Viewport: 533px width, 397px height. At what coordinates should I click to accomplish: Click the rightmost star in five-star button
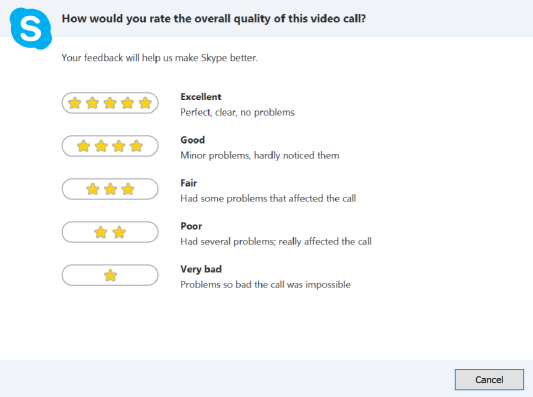[x=145, y=103]
